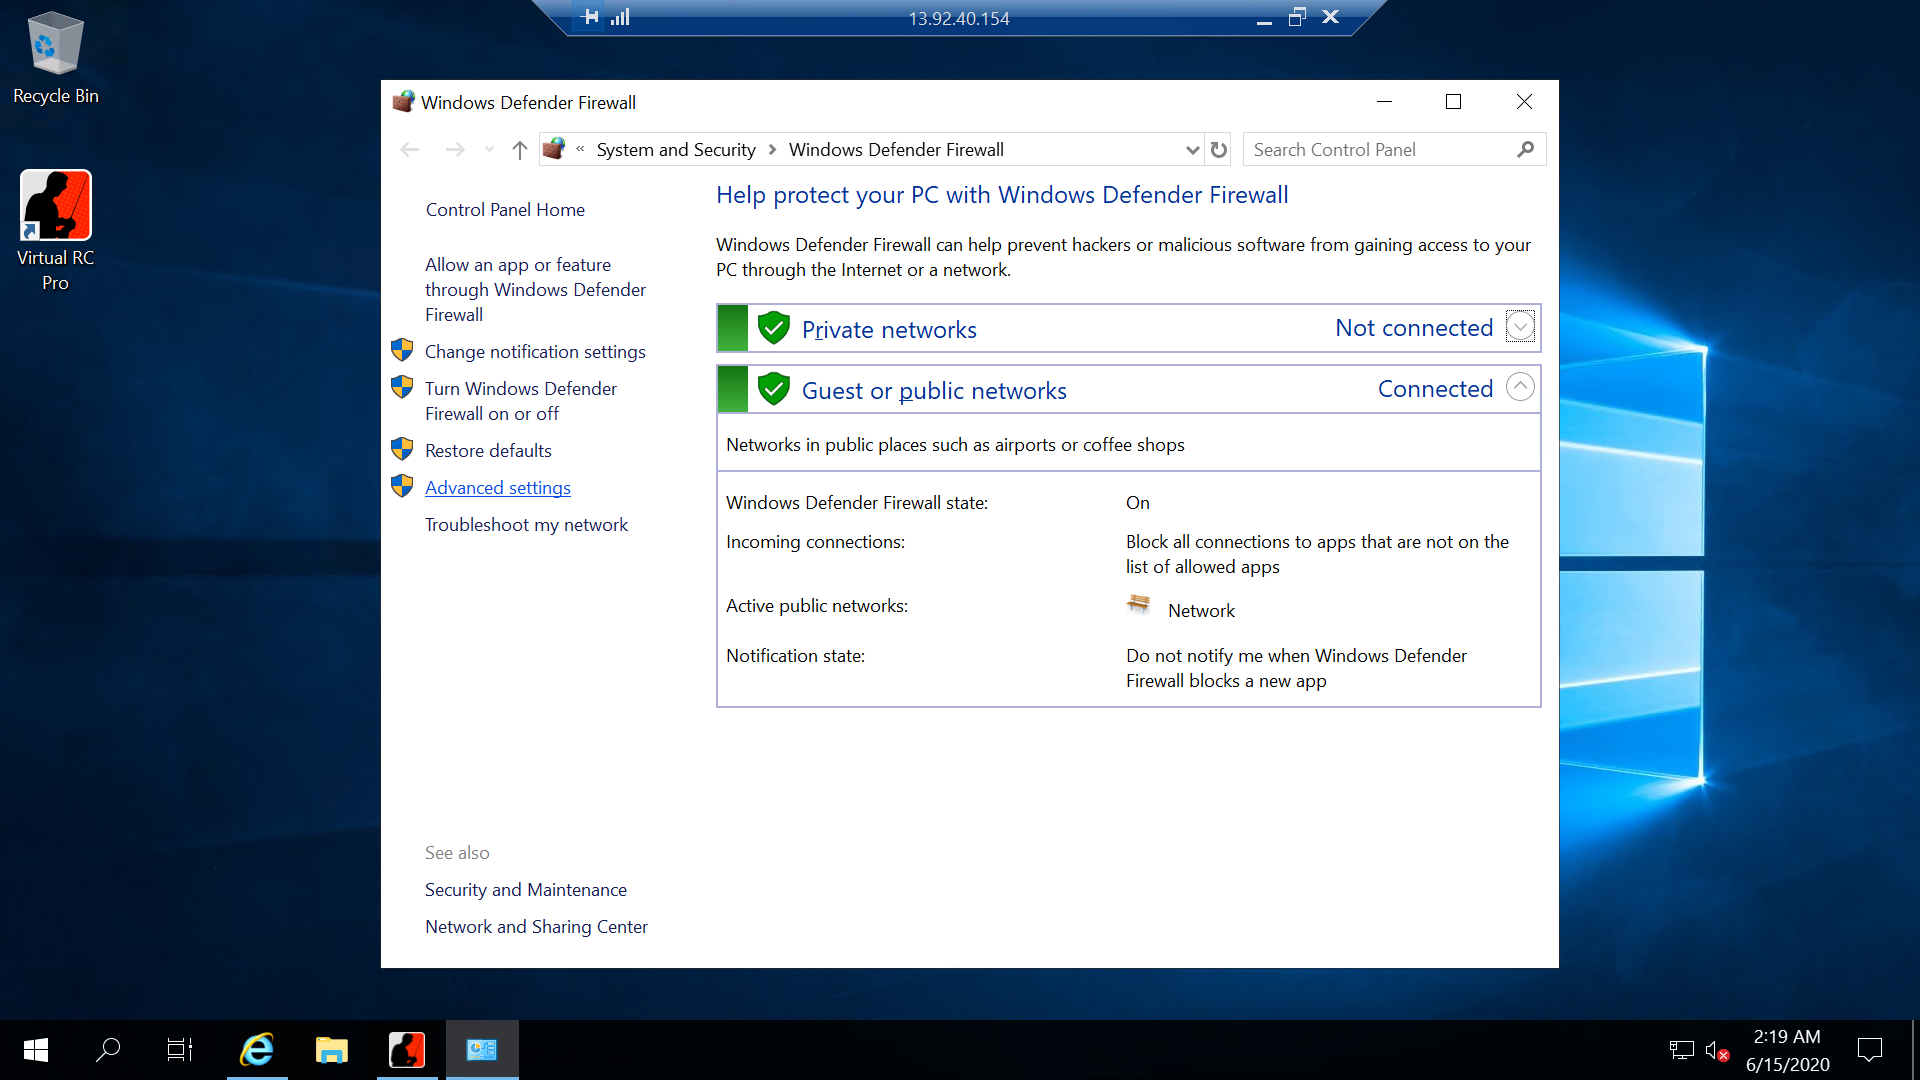This screenshot has width=1920, height=1080.
Task: Open muted volume tray icon
Action: tap(1717, 1050)
